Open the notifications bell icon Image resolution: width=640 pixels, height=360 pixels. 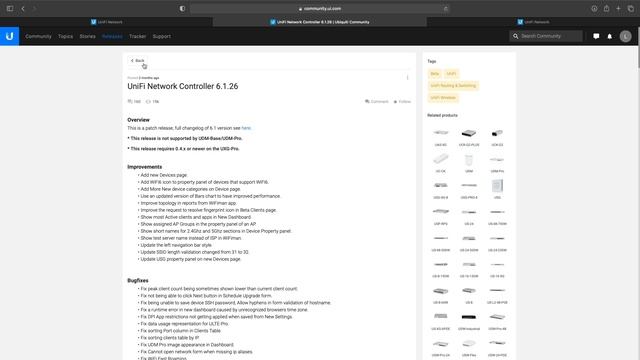[x=610, y=36]
